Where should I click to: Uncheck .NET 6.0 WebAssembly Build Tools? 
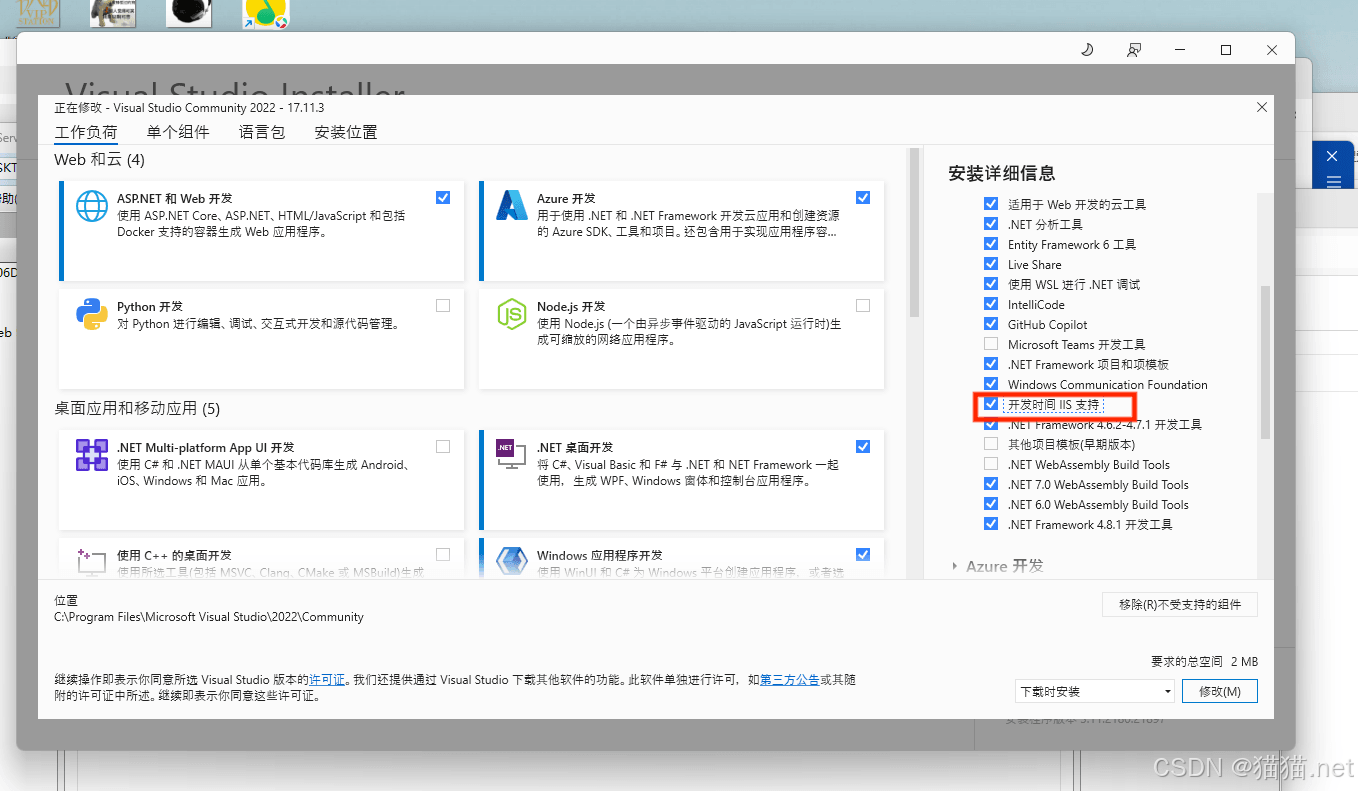991,504
